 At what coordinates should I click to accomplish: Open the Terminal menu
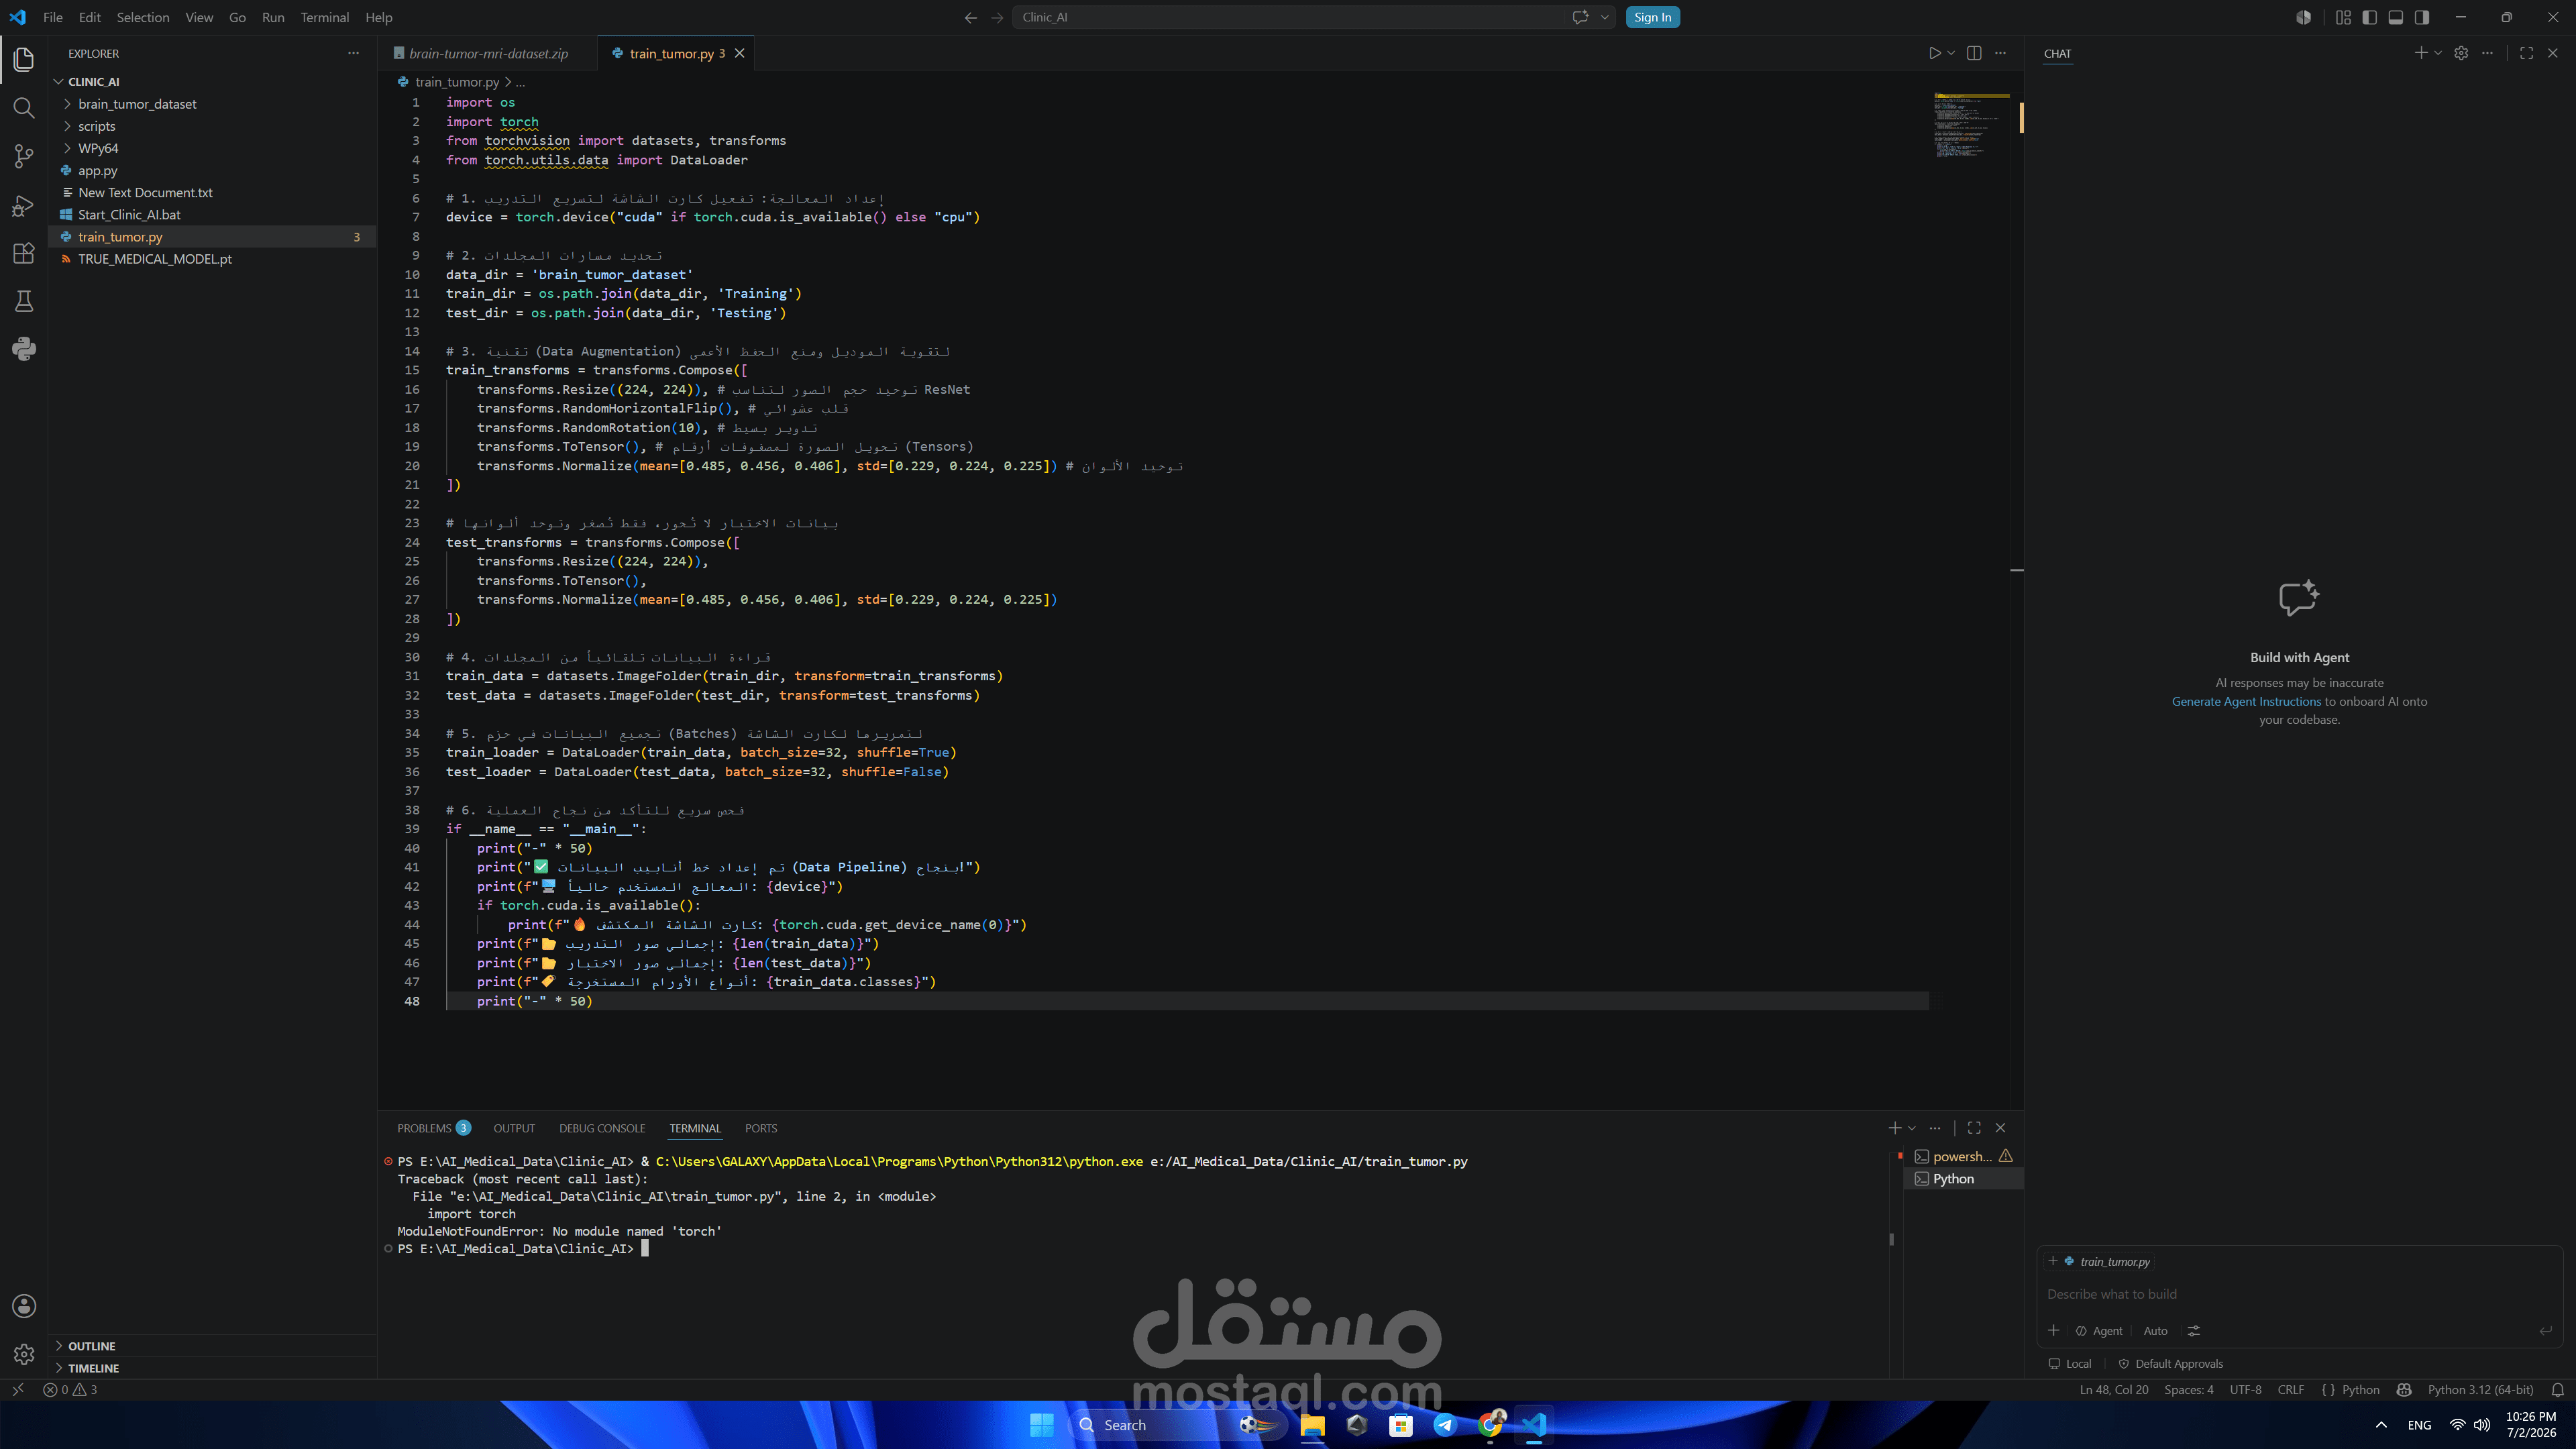coord(325,17)
